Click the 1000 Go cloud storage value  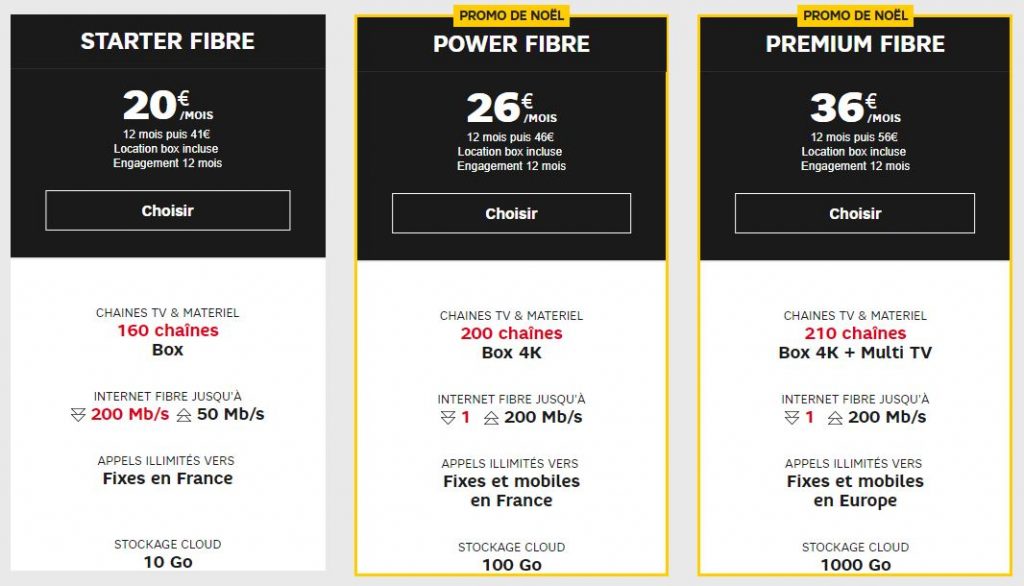[856, 565]
